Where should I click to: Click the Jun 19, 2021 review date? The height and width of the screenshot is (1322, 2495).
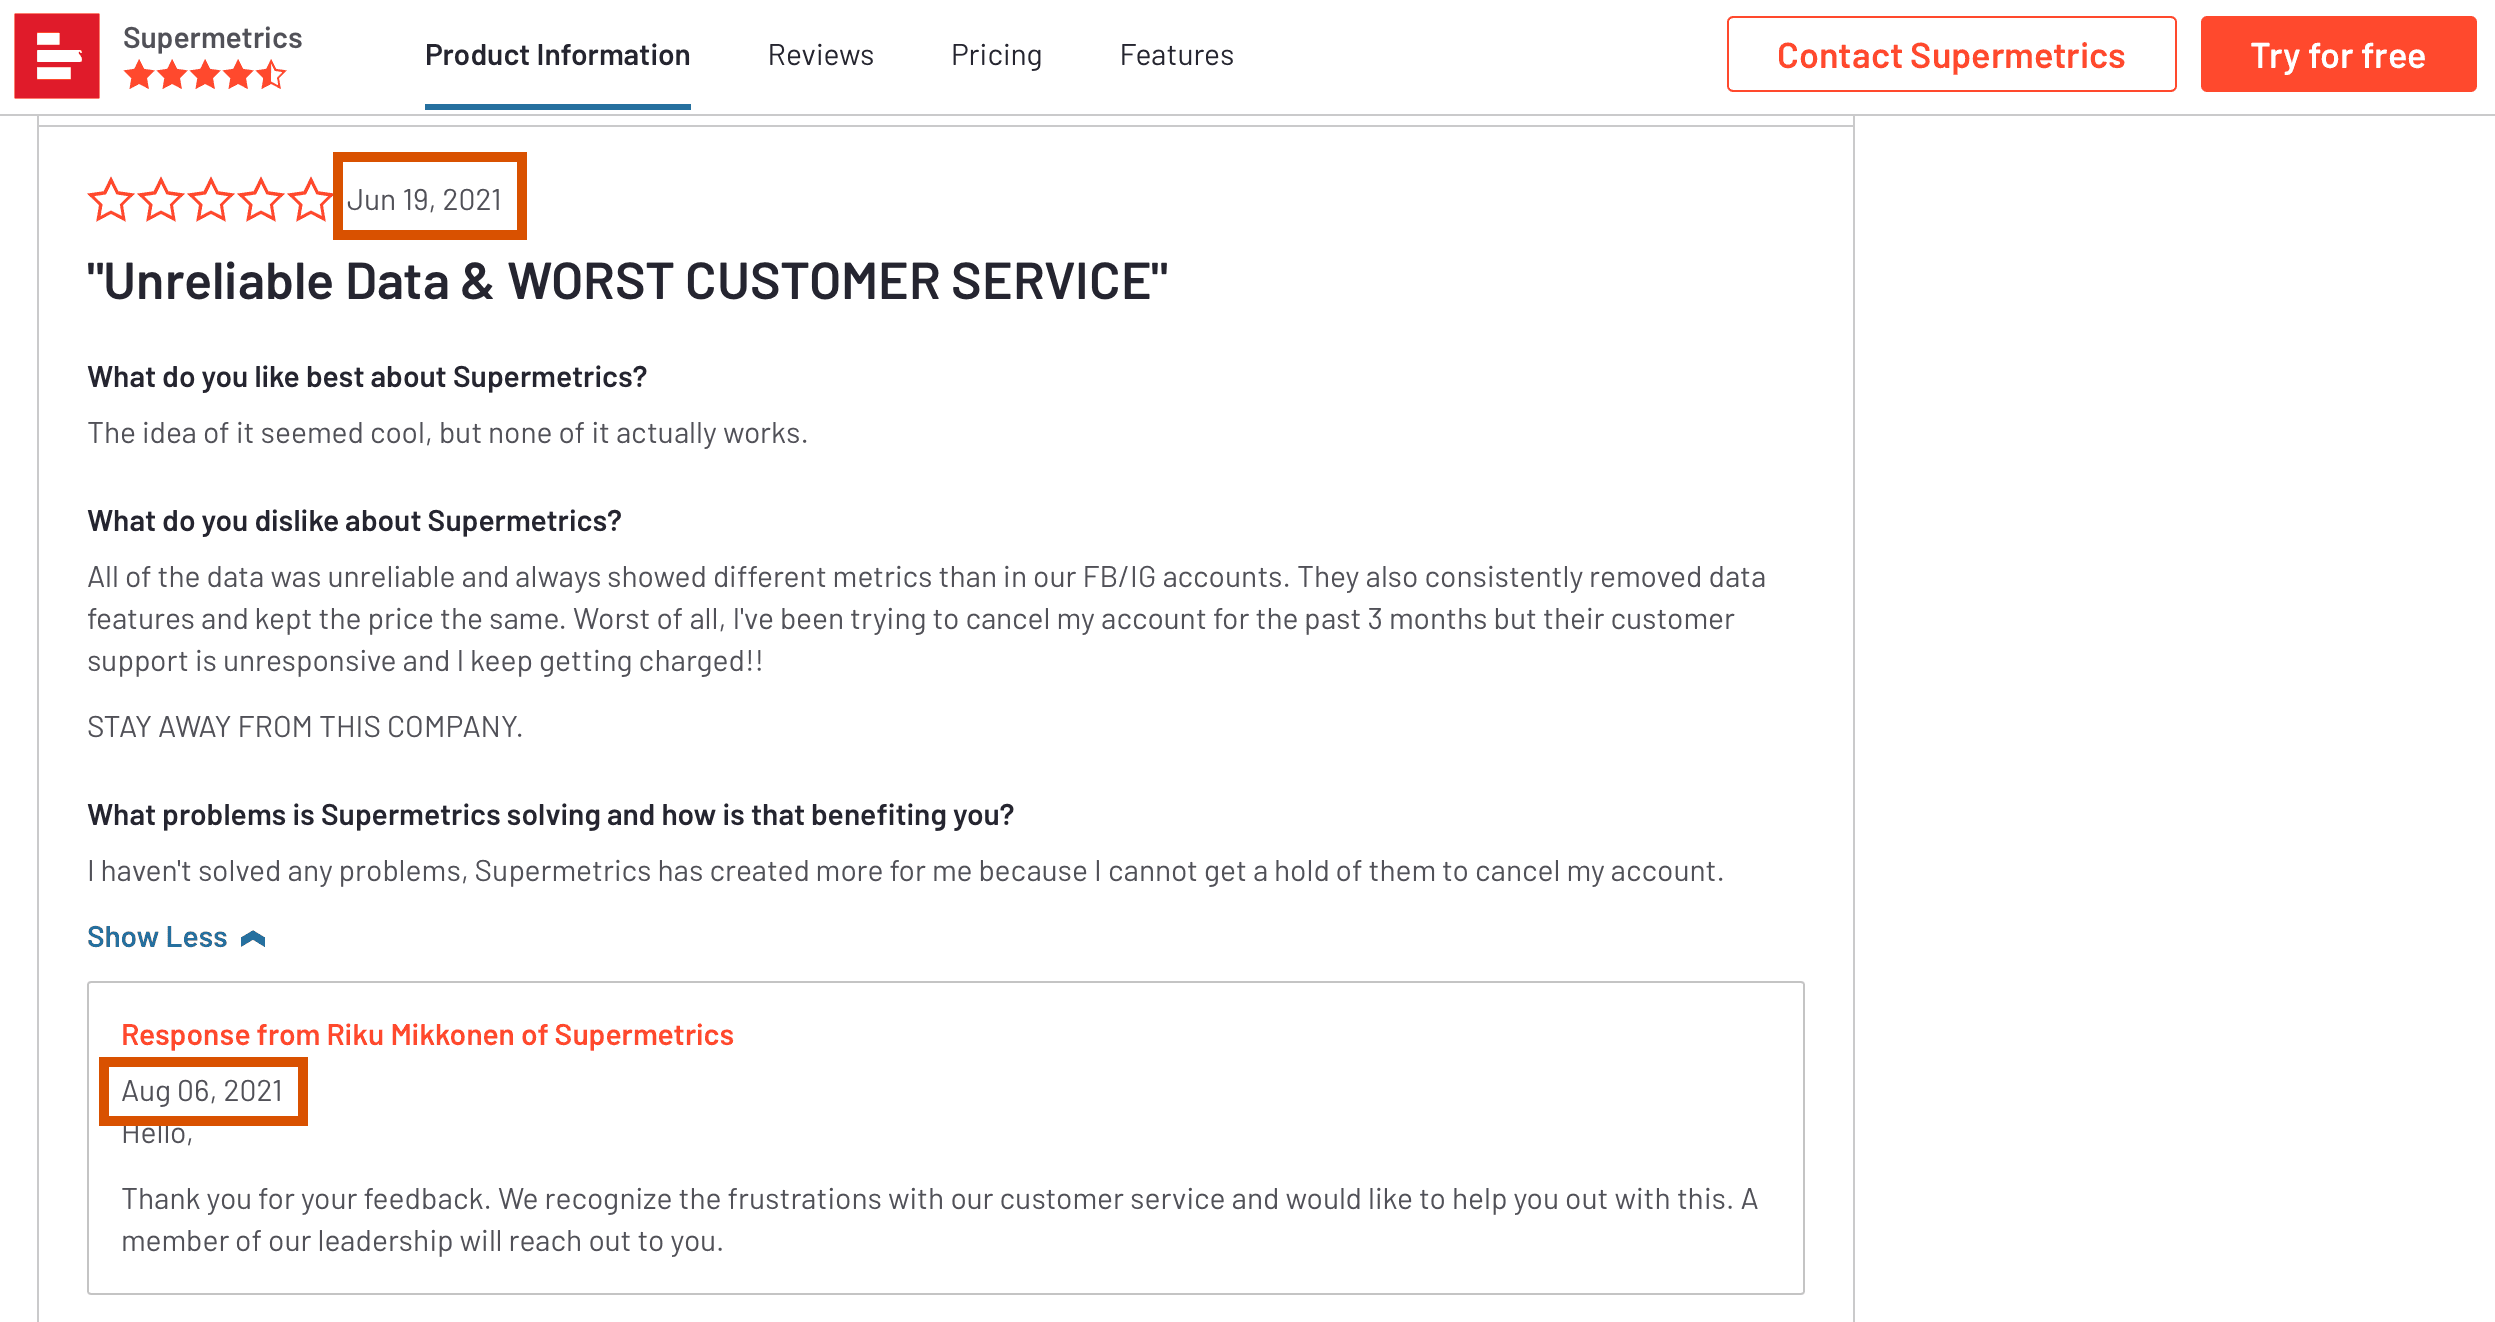click(x=424, y=200)
